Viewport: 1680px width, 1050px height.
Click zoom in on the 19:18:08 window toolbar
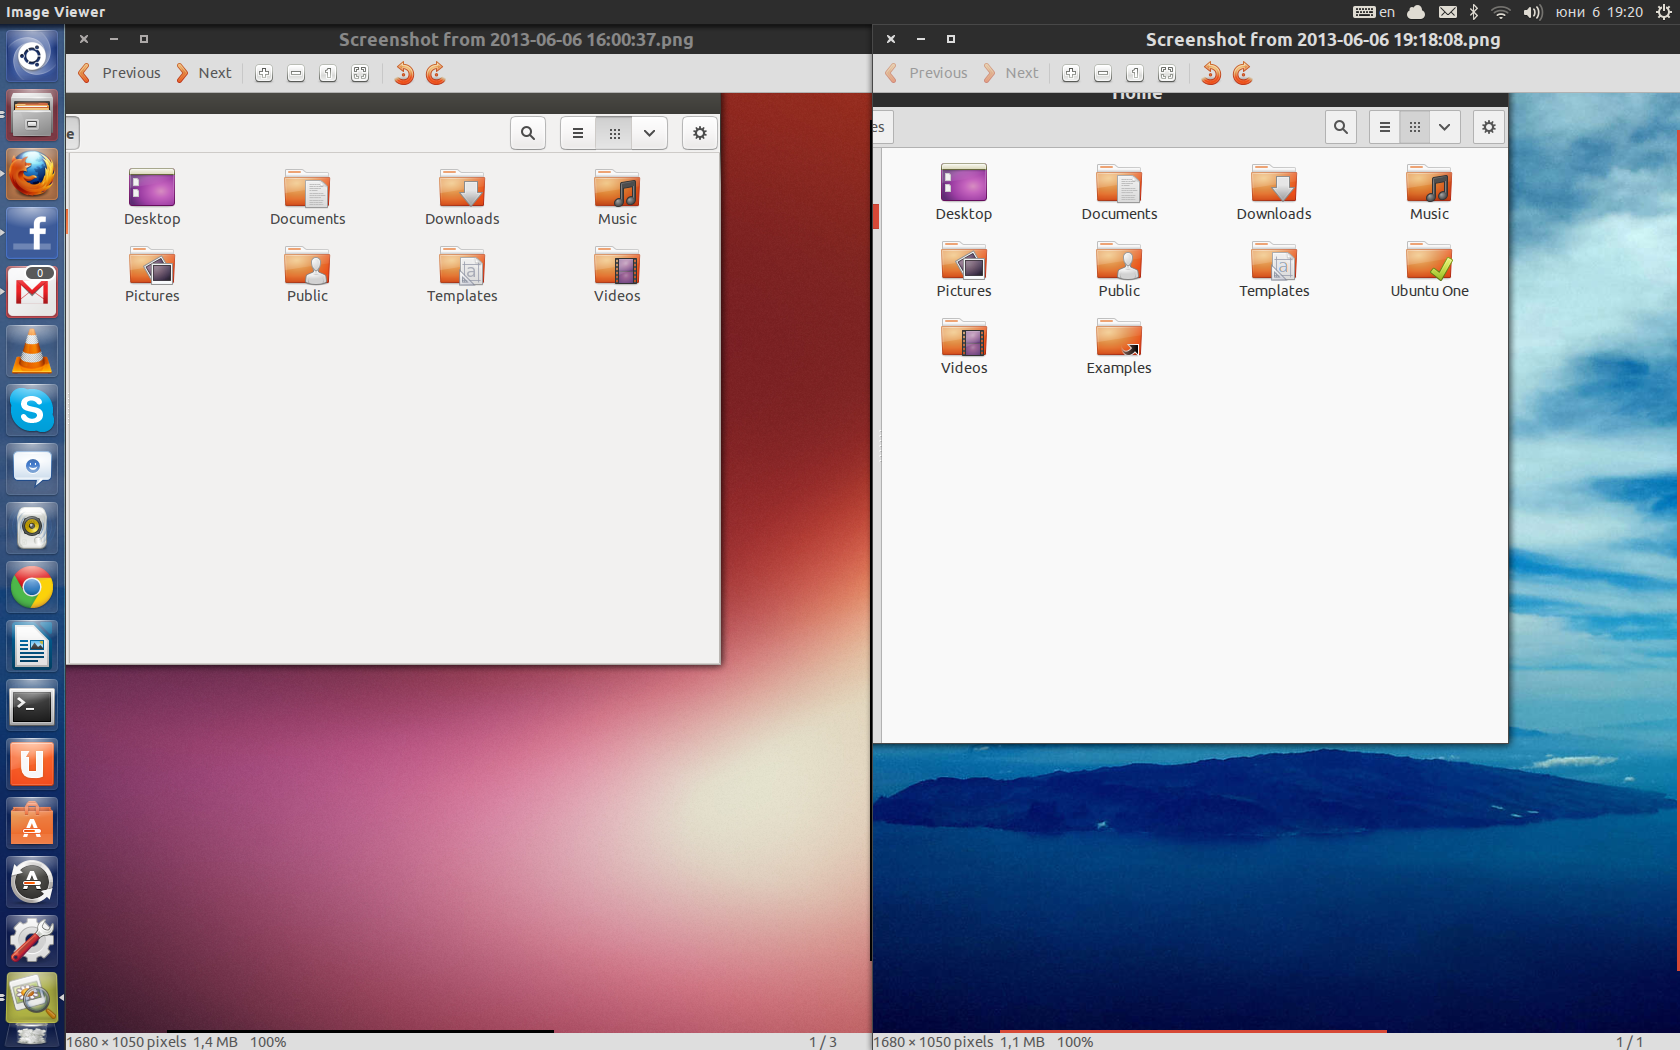tap(1071, 73)
